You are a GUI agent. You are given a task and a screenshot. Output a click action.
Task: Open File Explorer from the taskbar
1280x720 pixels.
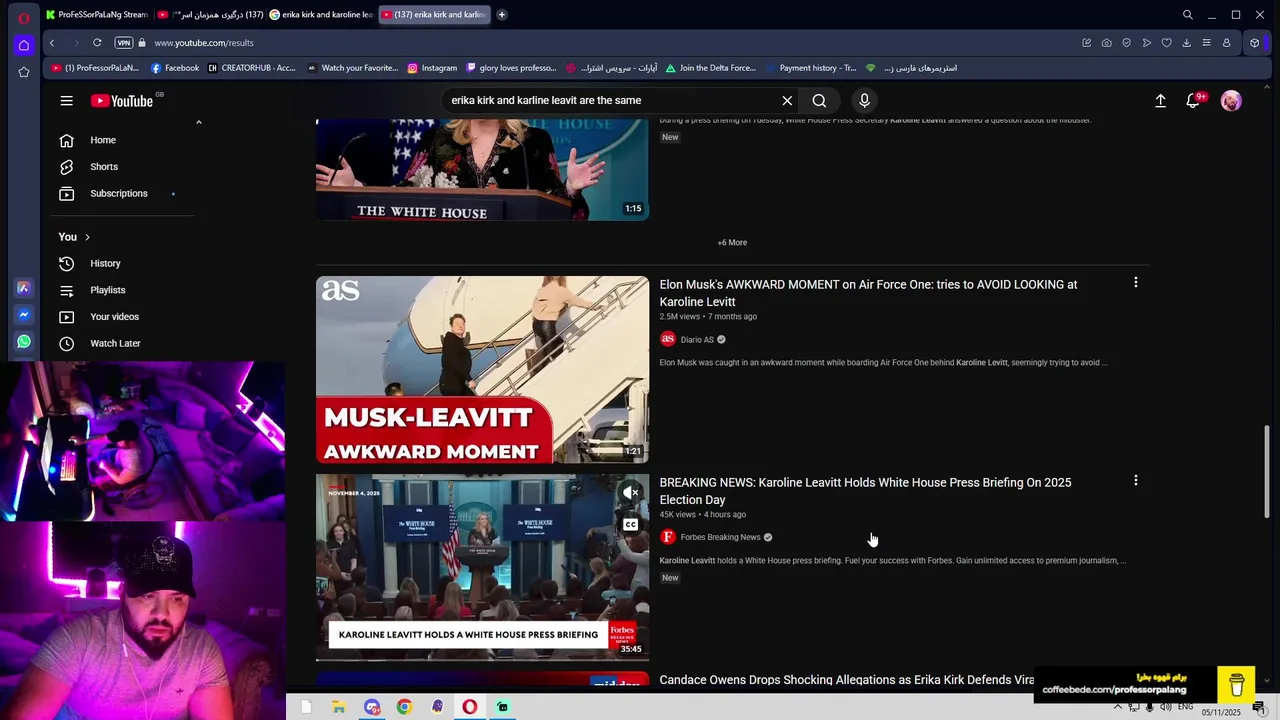point(339,707)
